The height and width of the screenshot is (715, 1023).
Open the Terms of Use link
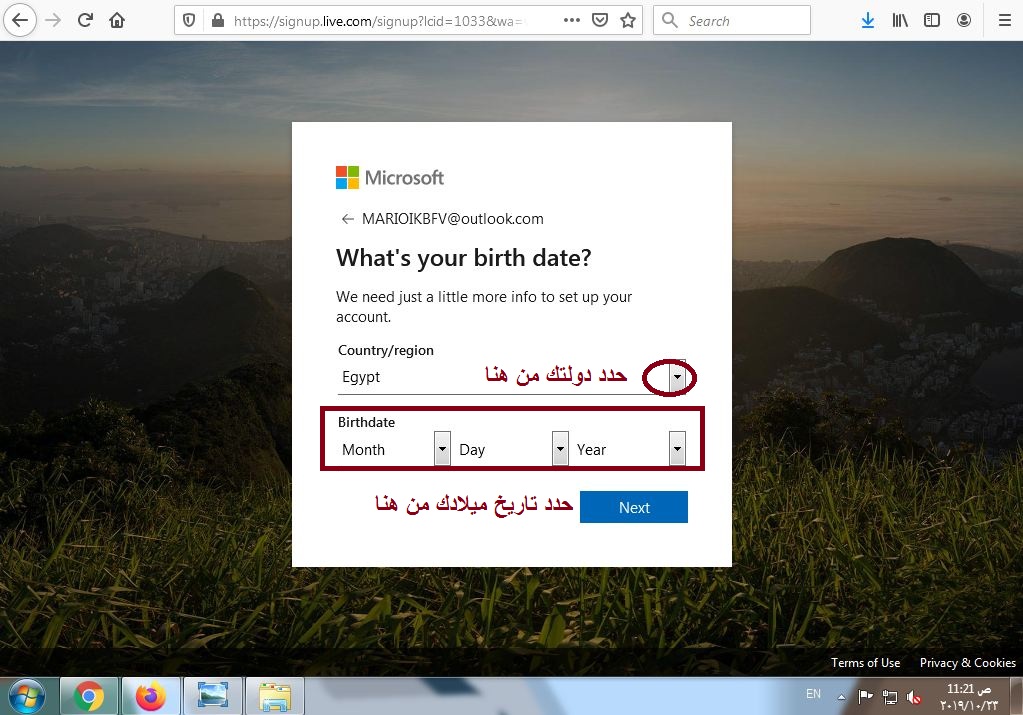865,662
